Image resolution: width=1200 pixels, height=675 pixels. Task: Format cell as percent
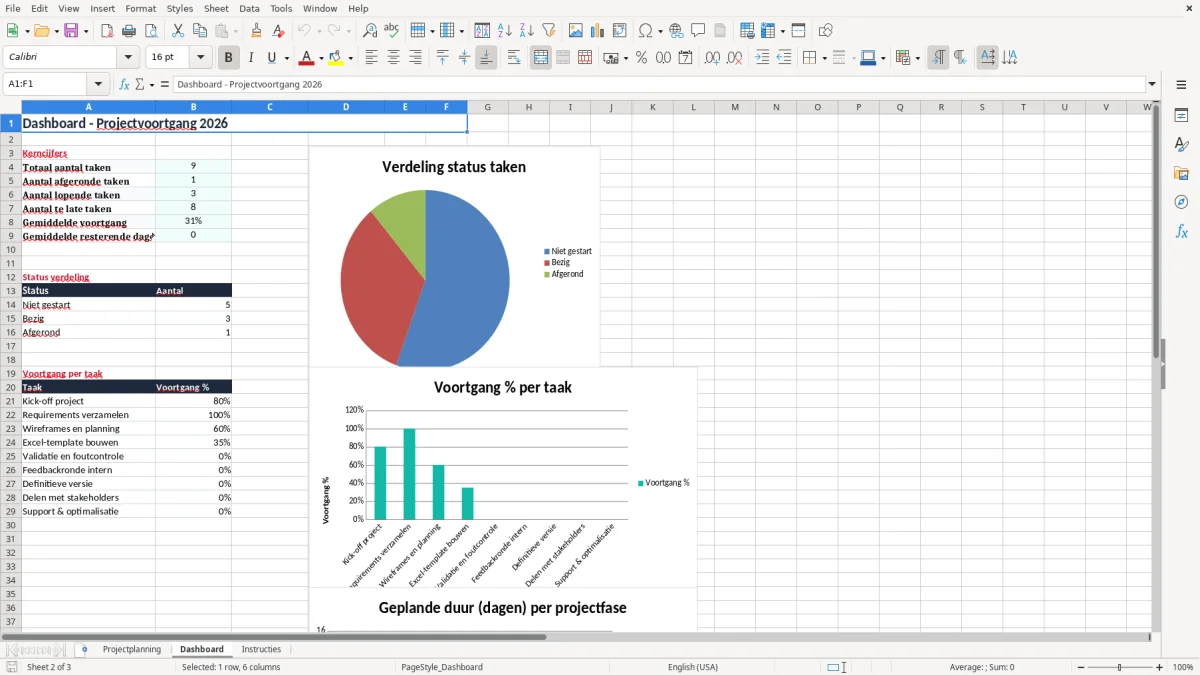(x=641, y=58)
